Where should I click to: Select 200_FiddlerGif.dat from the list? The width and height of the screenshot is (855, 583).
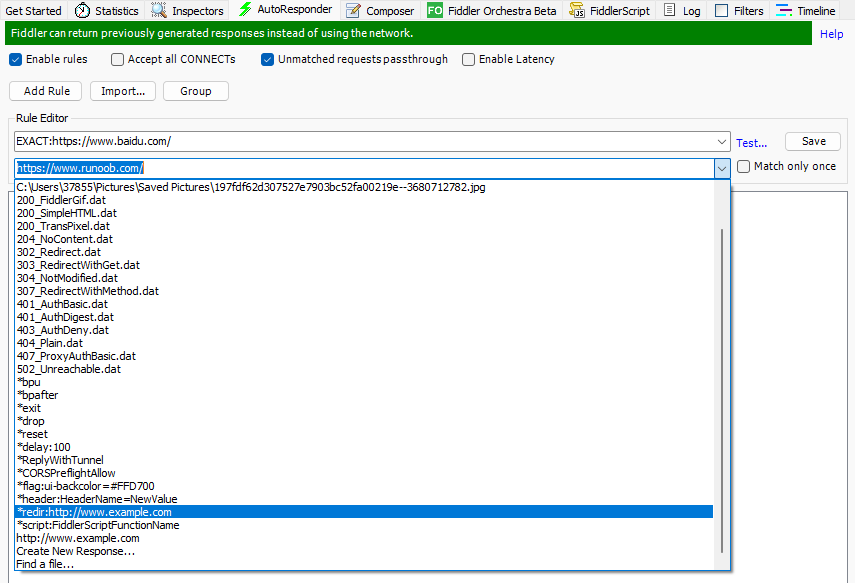(x=364, y=200)
